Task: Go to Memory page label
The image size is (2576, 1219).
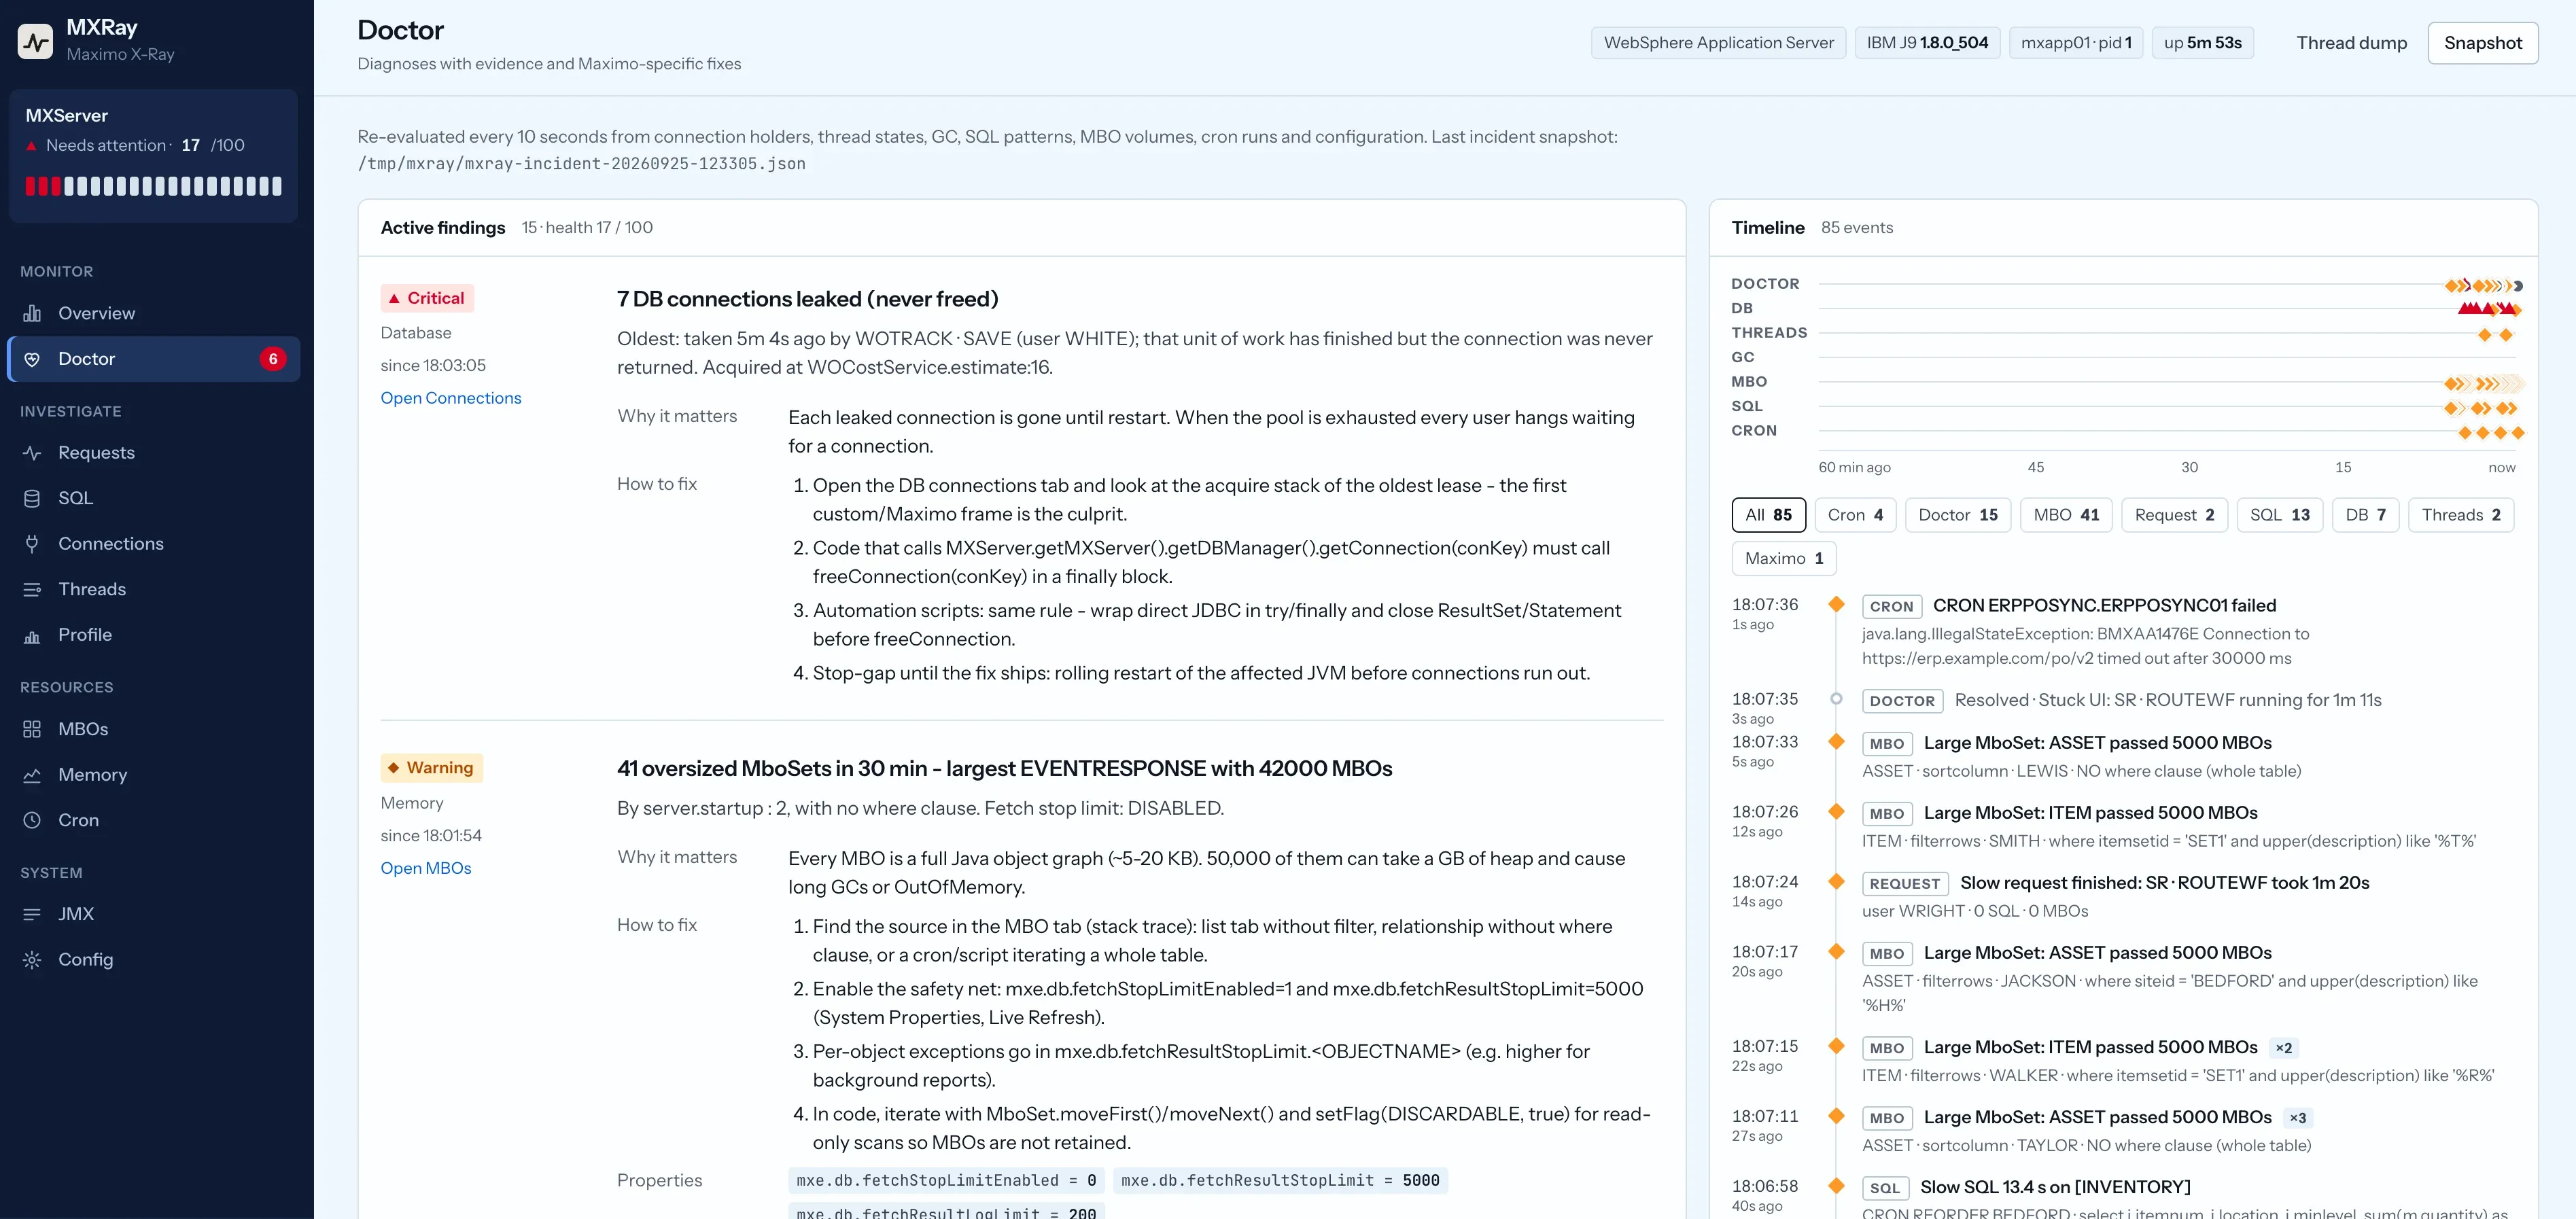Action: 92,775
